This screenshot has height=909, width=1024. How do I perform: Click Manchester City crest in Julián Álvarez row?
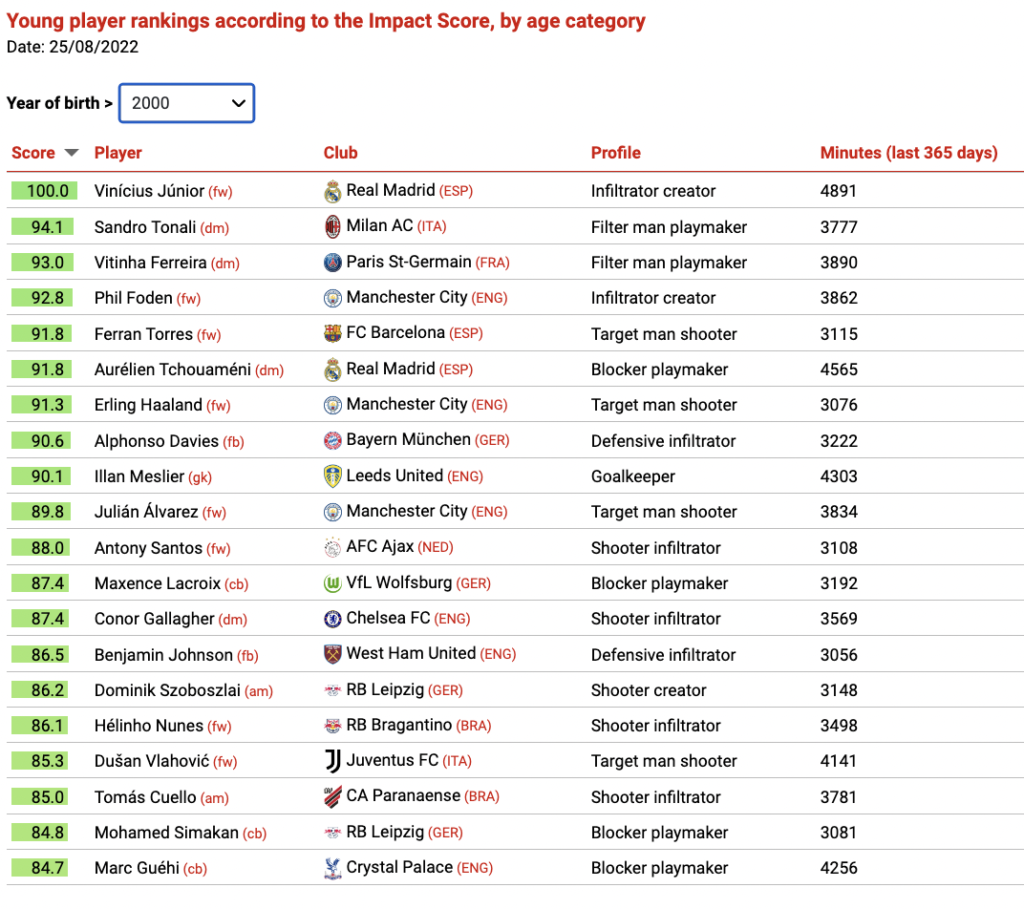(x=332, y=512)
